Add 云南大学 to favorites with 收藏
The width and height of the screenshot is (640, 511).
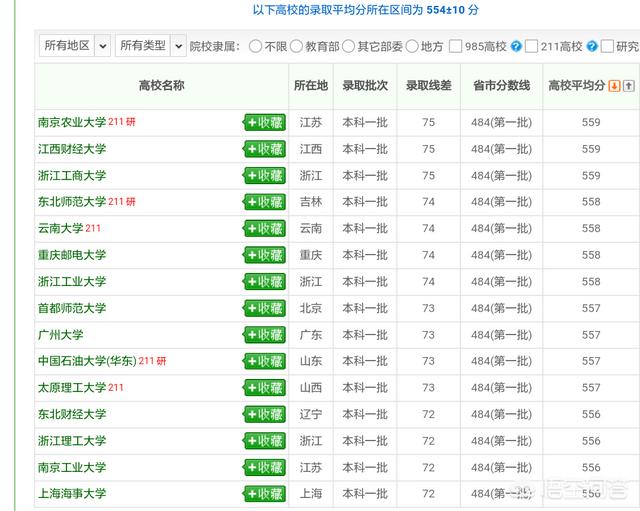pyautogui.click(x=264, y=228)
